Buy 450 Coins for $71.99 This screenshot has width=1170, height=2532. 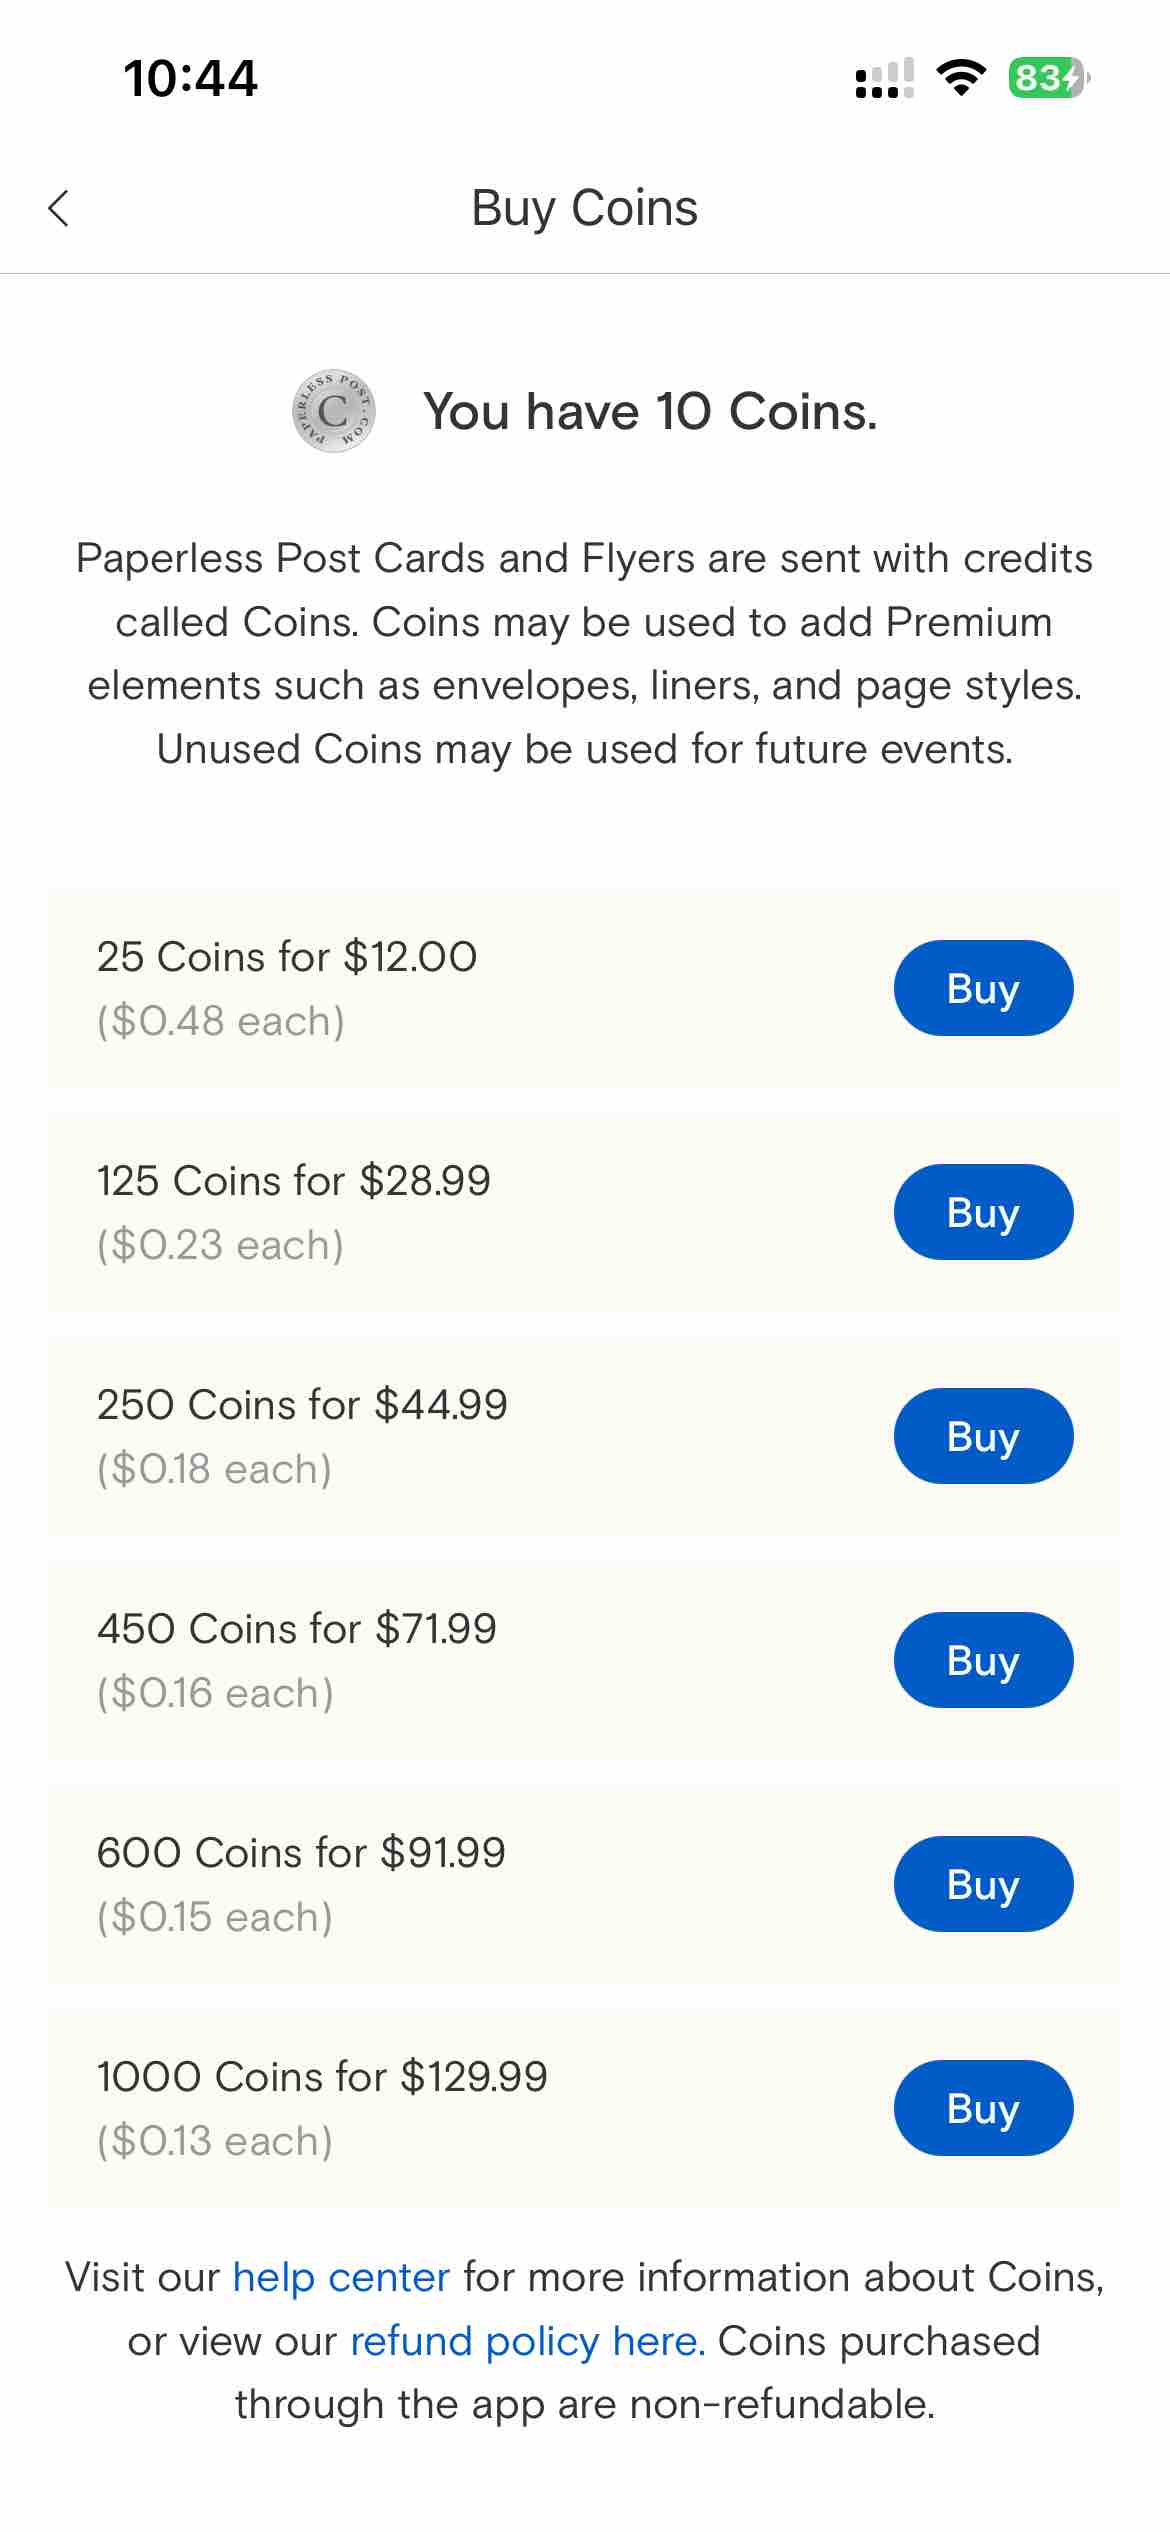(x=983, y=1660)
